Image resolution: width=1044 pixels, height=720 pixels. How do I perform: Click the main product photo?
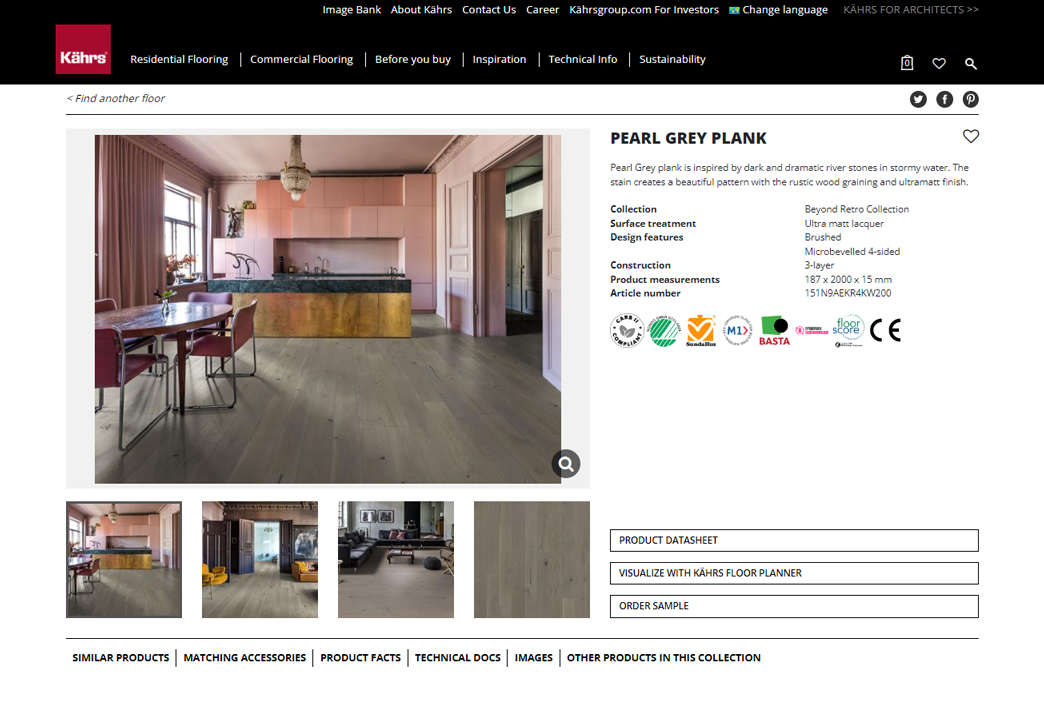(x=328, y=309)
